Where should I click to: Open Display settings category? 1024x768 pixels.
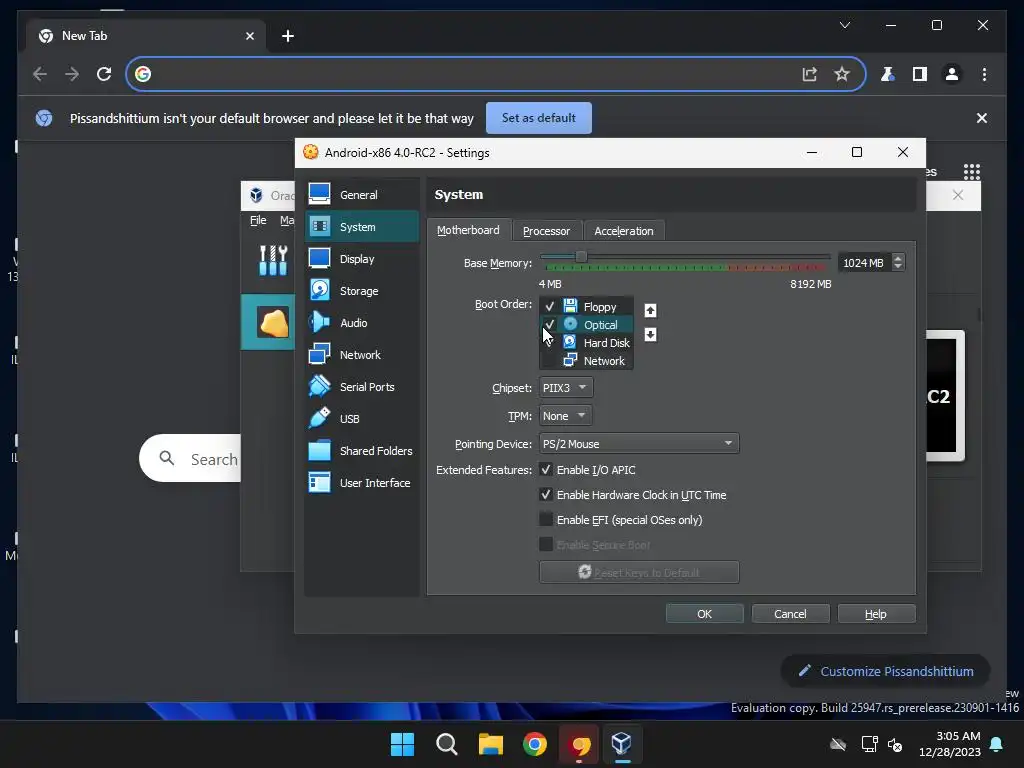click(361, 259)
